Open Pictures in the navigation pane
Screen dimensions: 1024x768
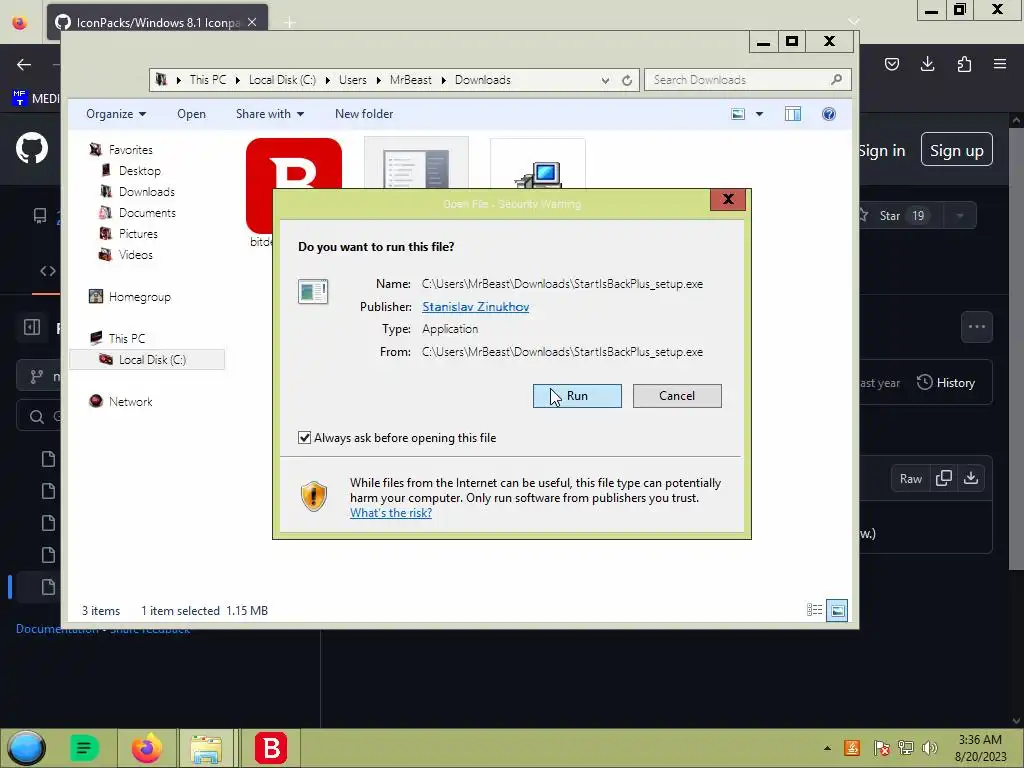(x=138, y=234)
